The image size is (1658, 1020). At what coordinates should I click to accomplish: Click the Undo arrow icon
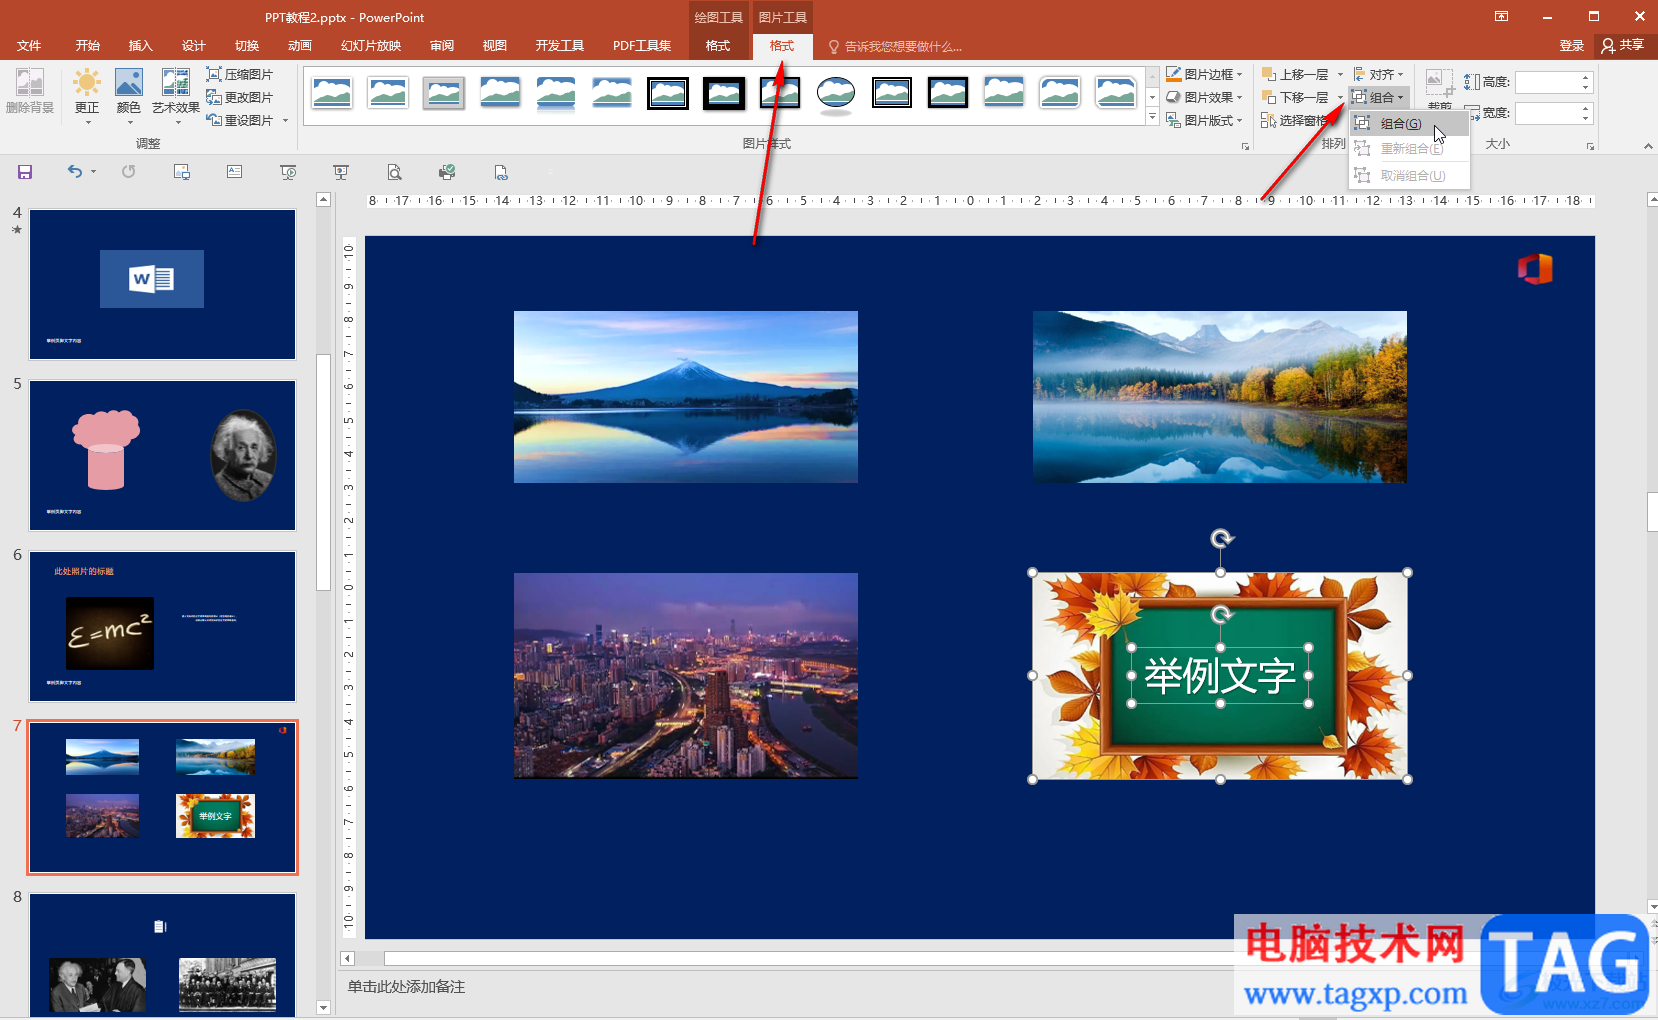(x=74, y=172)
